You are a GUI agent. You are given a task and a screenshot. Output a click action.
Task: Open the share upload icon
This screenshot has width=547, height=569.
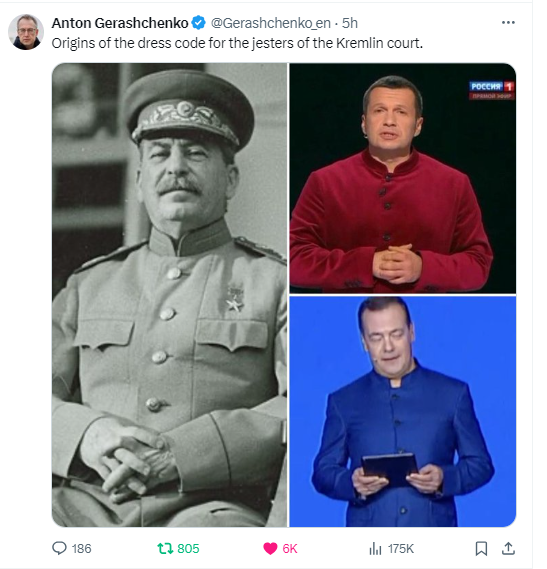click(508, 548)
